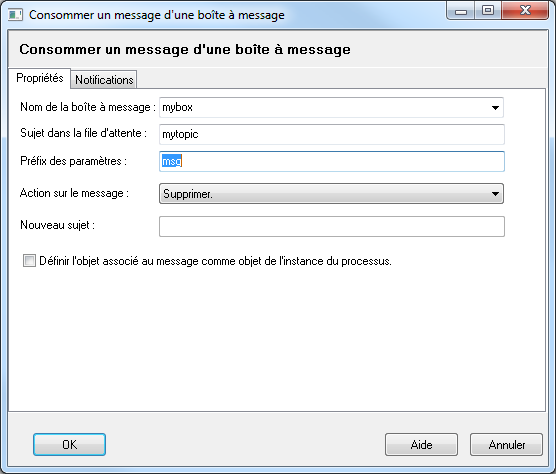Click the mybox text in the combo box
The image size is (556, 474).
pos(178,107)
